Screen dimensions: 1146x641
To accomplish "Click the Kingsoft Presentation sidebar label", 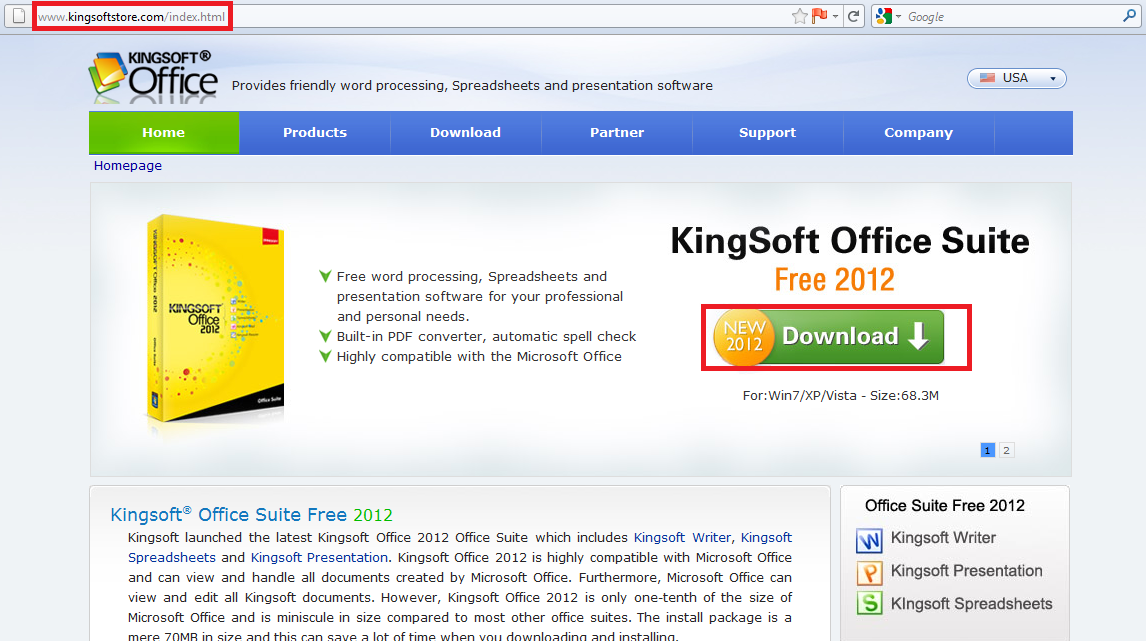I will [x=966, y=571].
